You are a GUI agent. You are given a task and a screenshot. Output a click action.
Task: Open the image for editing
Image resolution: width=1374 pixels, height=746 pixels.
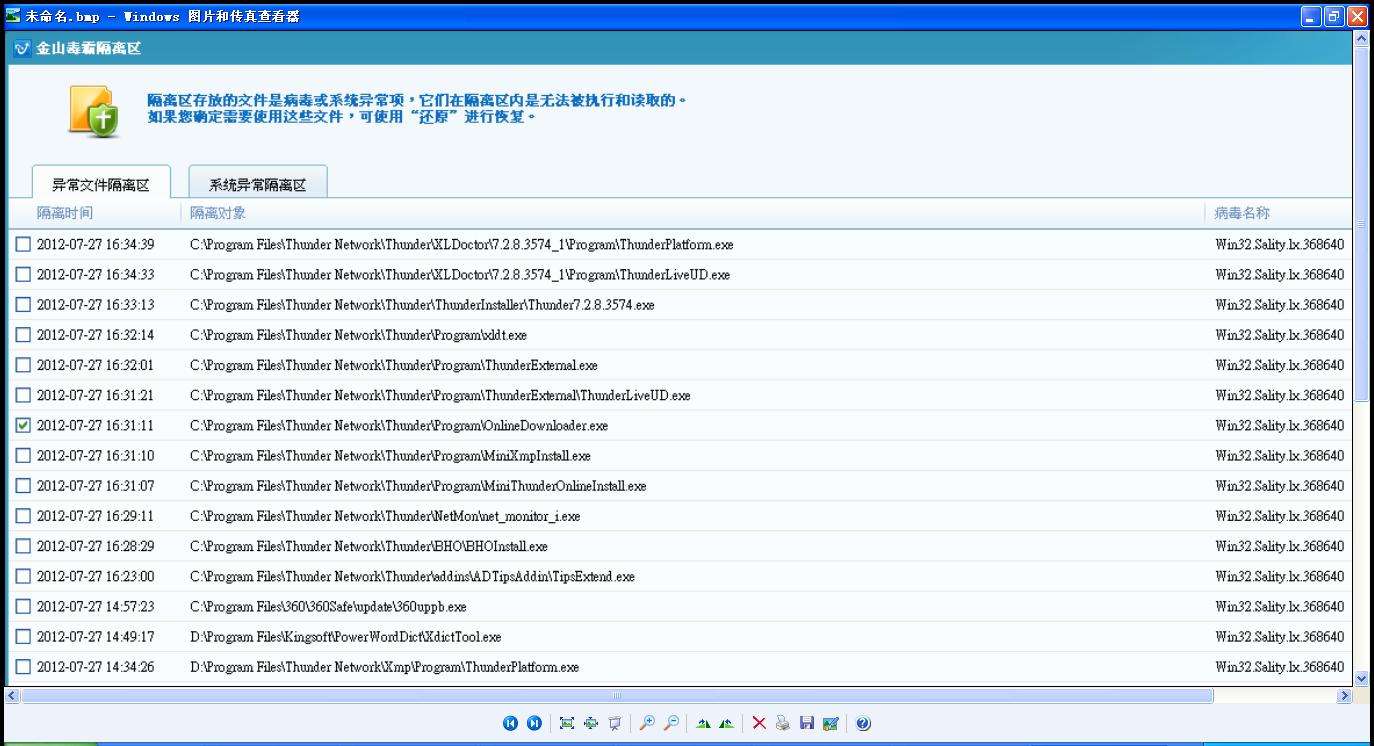click(831, 723)
